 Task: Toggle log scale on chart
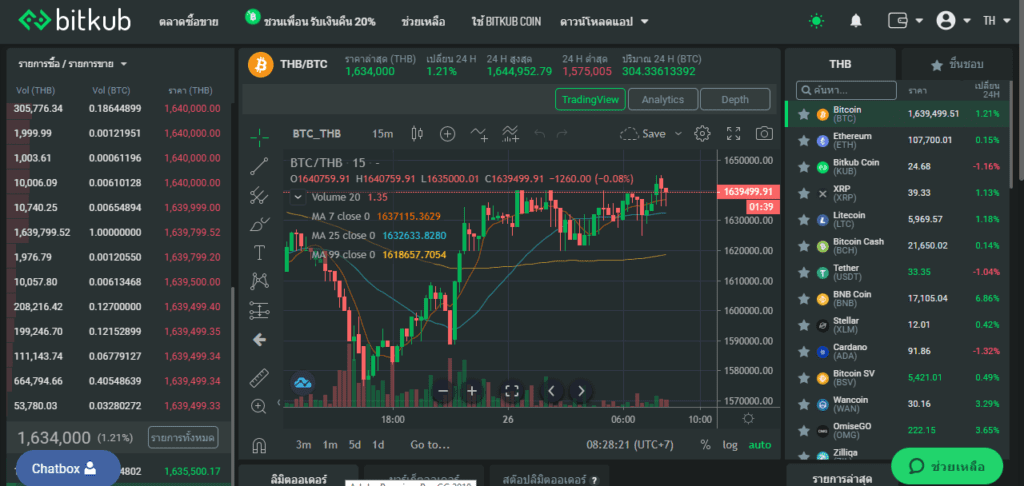730,445
